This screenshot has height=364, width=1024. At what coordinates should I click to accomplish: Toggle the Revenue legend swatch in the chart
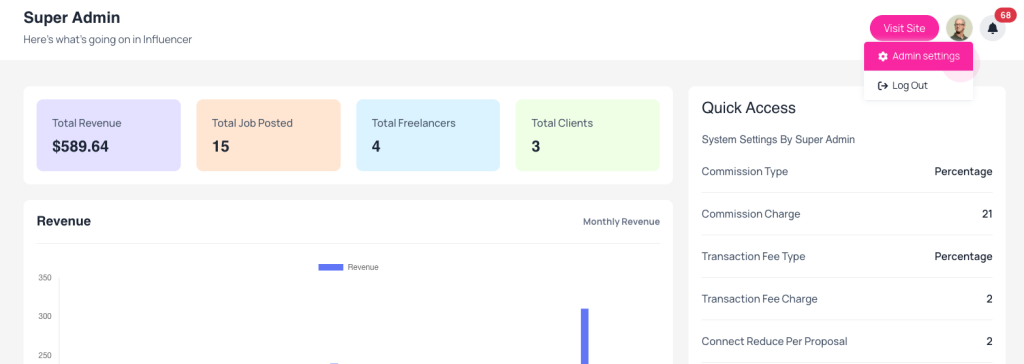[330, 267]
